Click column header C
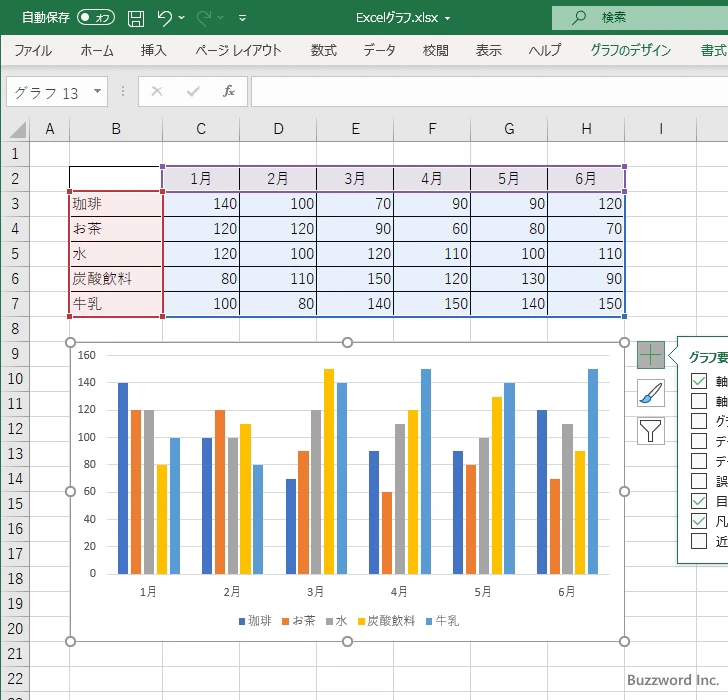 (201, 129)
